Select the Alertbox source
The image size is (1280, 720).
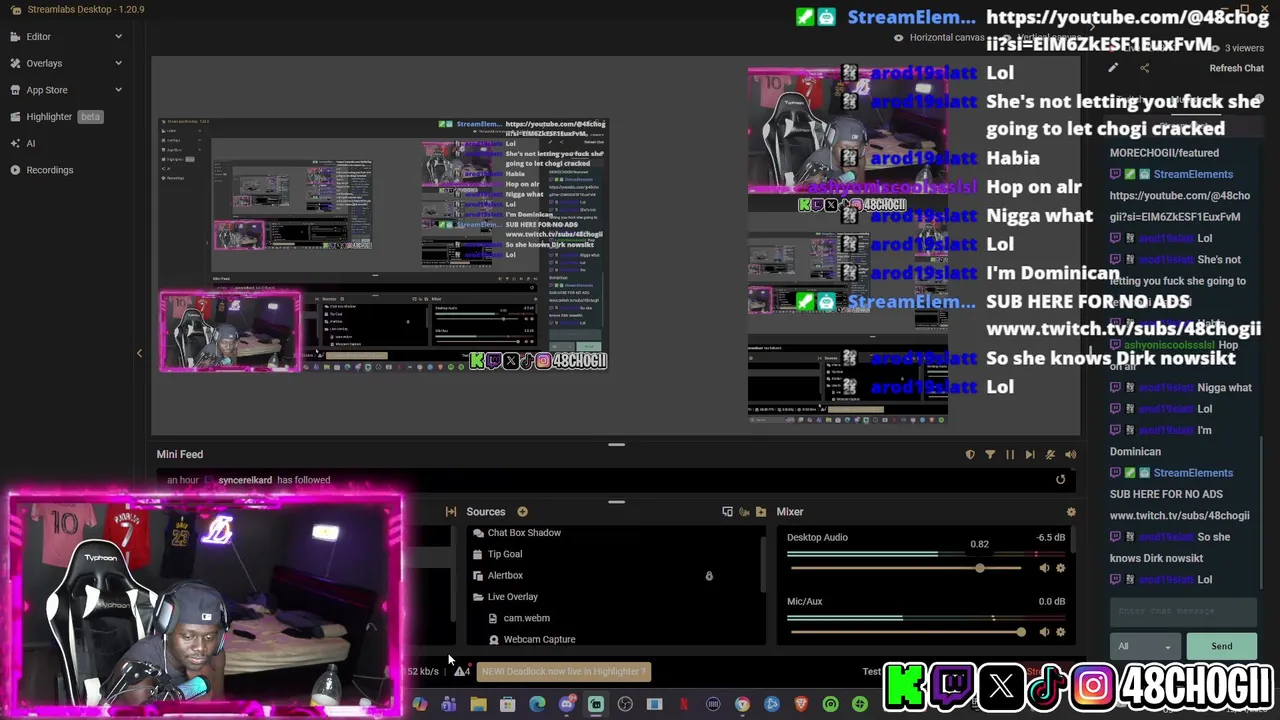click(x=505, y=576)
